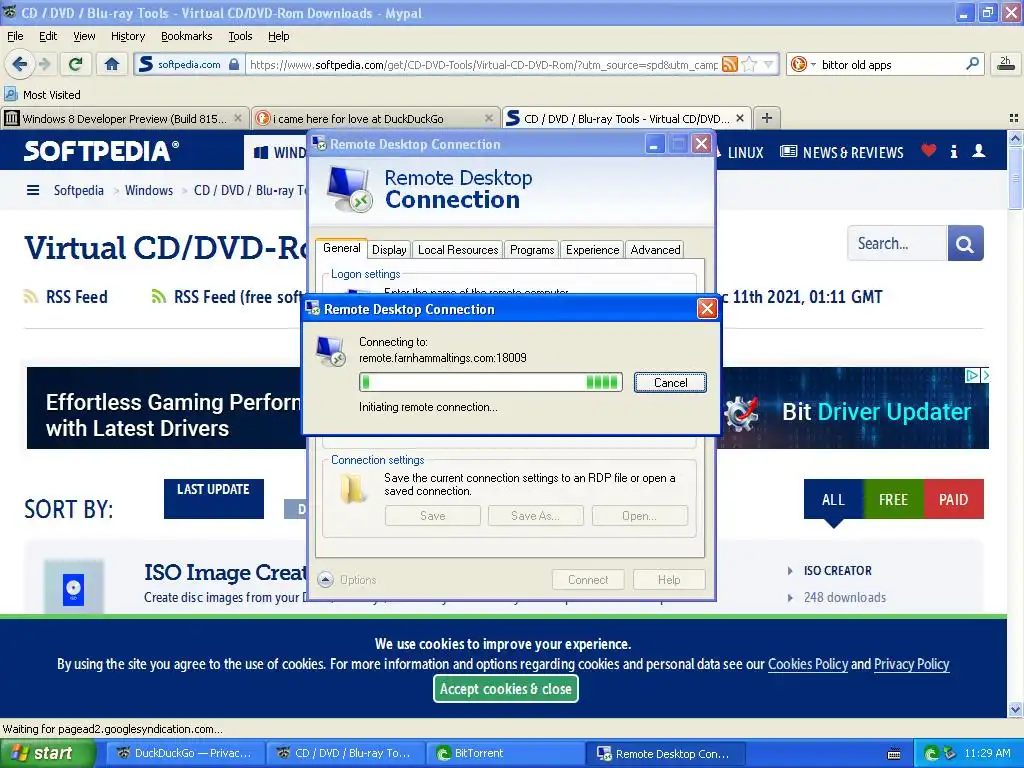Click the magnifier in the browser search box

pyautogui.click(x=972, y=64)
